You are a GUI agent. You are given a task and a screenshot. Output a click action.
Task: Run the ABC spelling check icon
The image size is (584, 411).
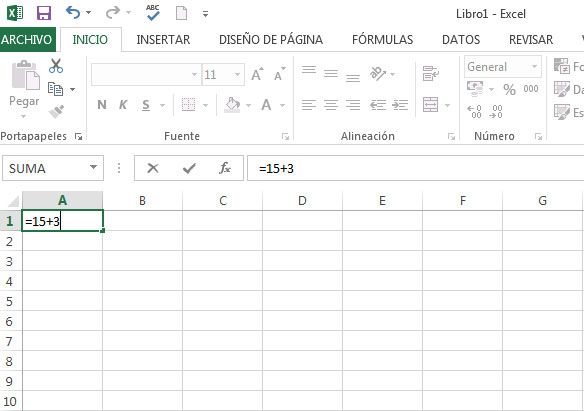153,13
